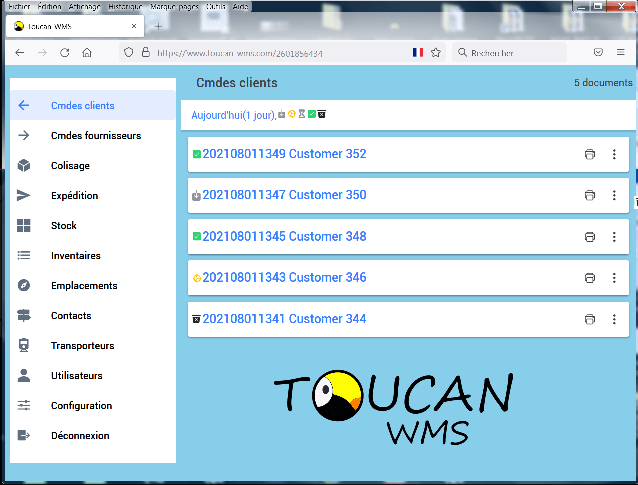
Task: Open the Aujourd'hui(1 jour) date filter
Action: tap(234, 115)
